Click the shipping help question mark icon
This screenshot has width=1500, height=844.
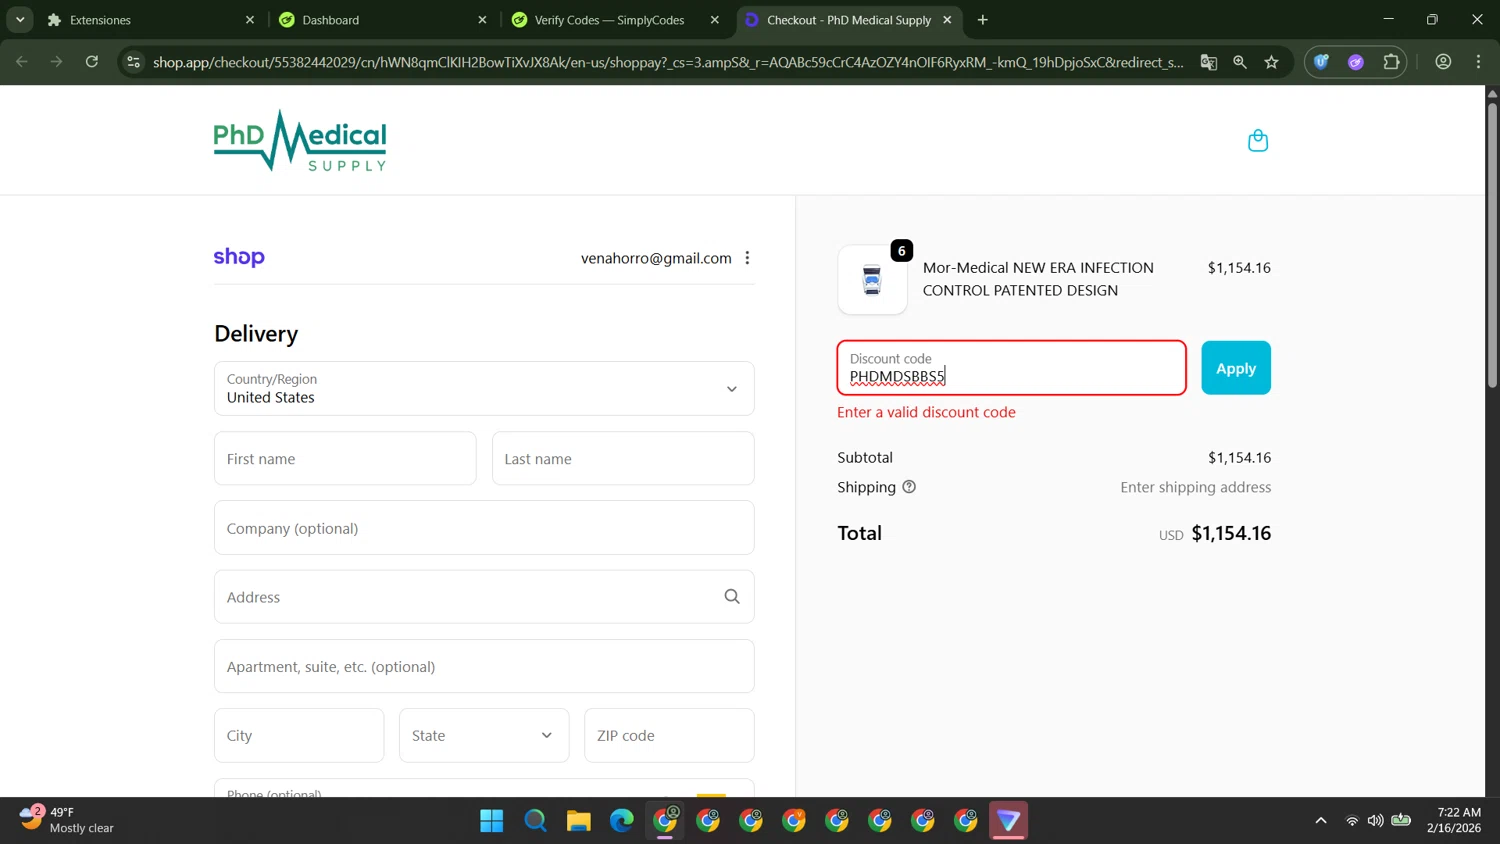coord(909,487)
